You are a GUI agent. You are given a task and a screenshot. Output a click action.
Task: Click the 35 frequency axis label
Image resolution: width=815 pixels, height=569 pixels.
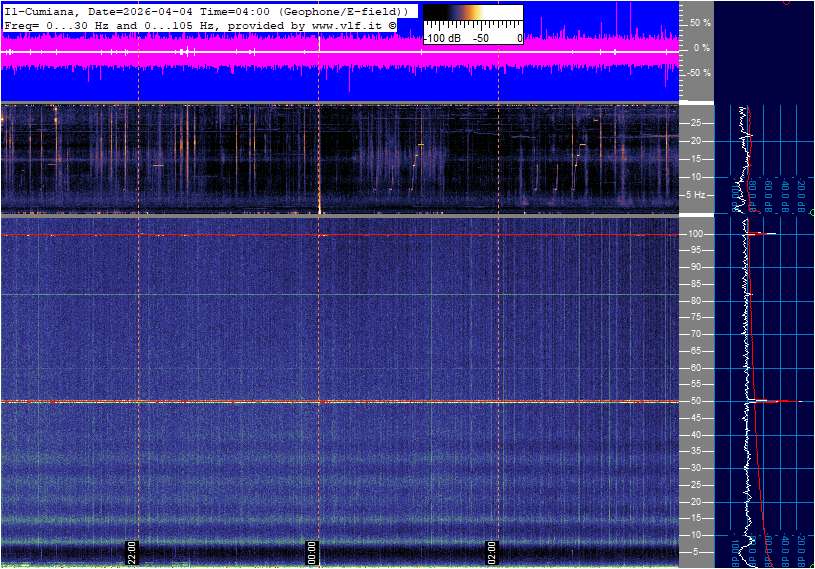coord(695,452)
